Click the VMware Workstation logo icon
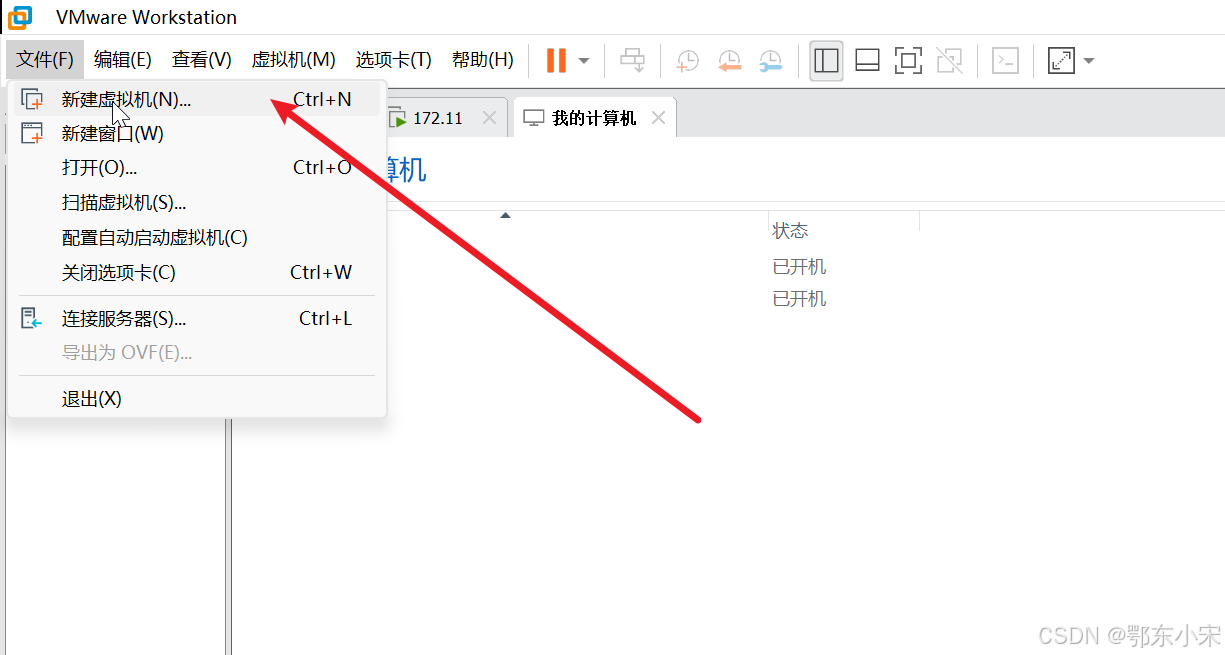 tap(20, 17)
